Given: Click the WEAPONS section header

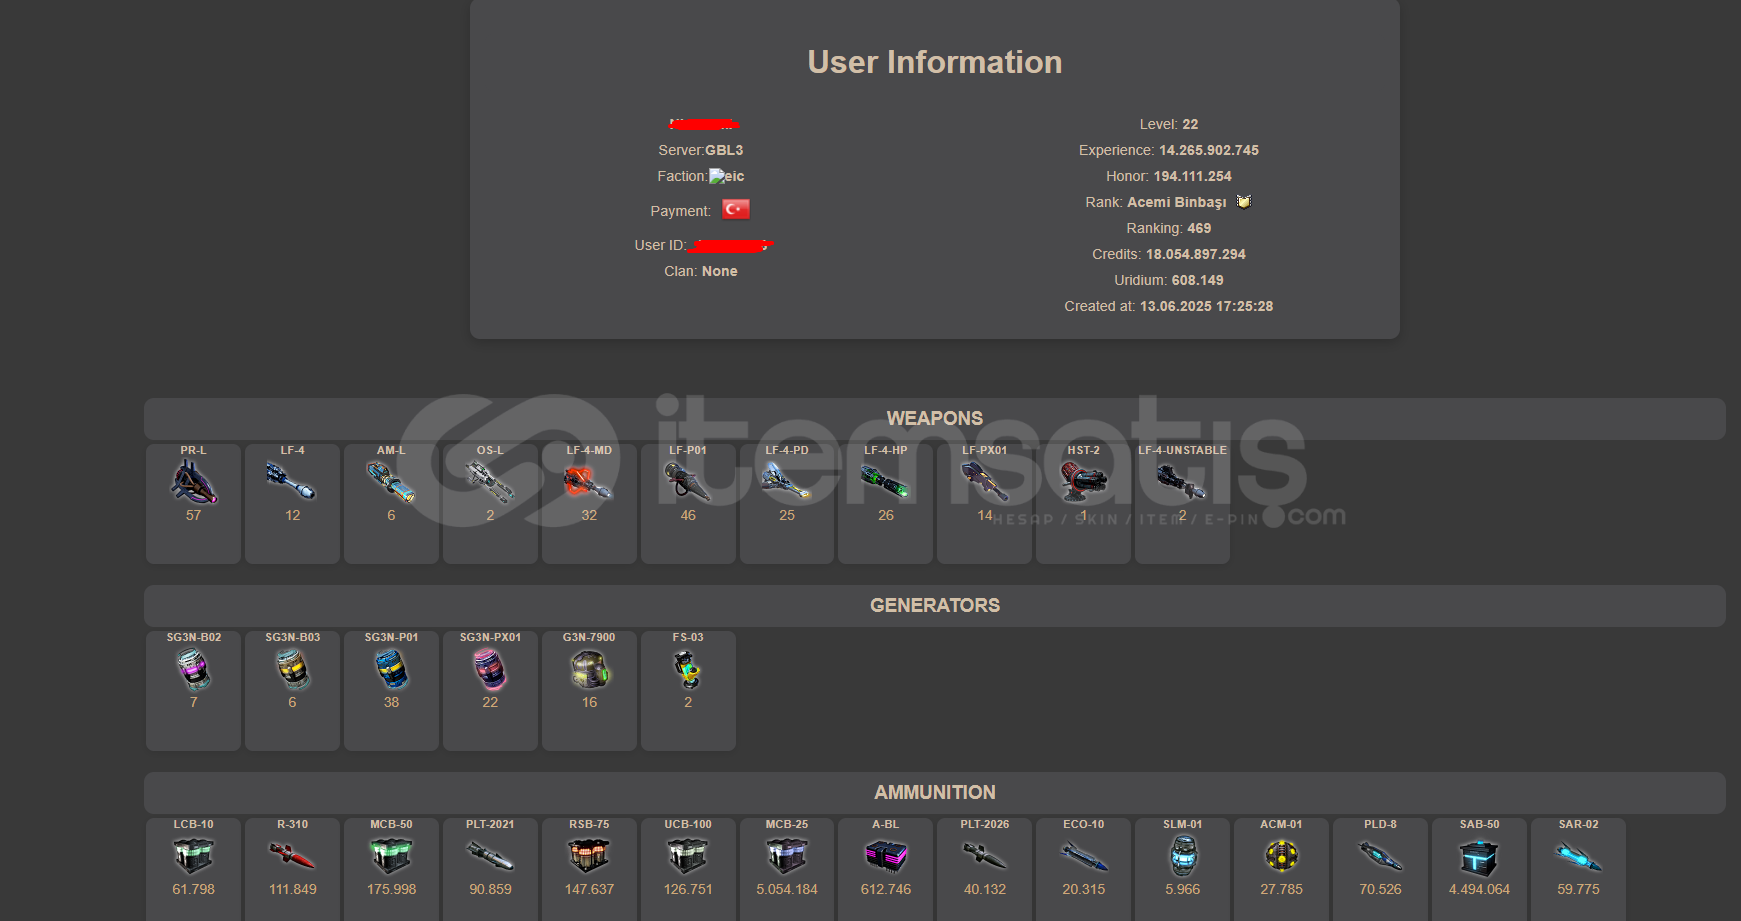Looking at the screenshot, I should (x=934, y=418).
